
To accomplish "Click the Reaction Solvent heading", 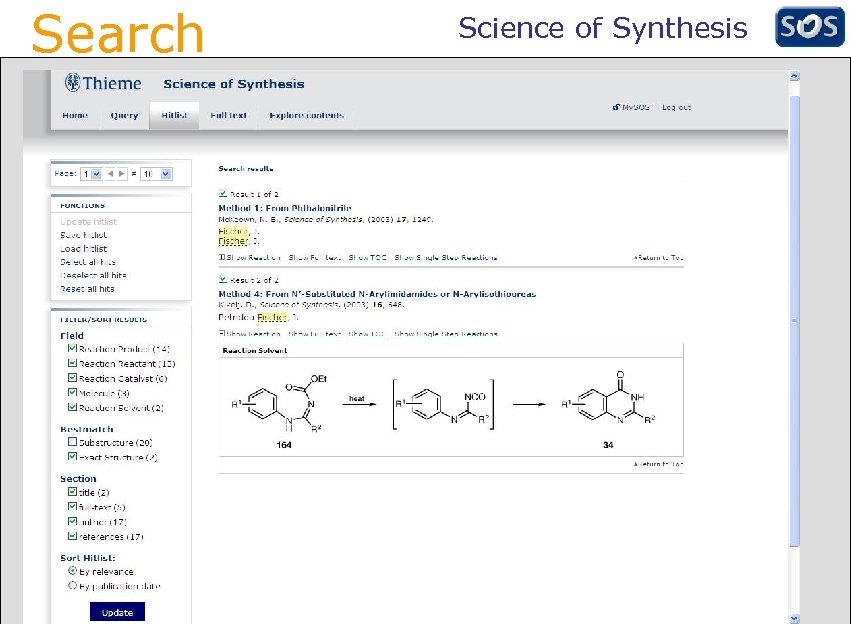I will point(255,351).
